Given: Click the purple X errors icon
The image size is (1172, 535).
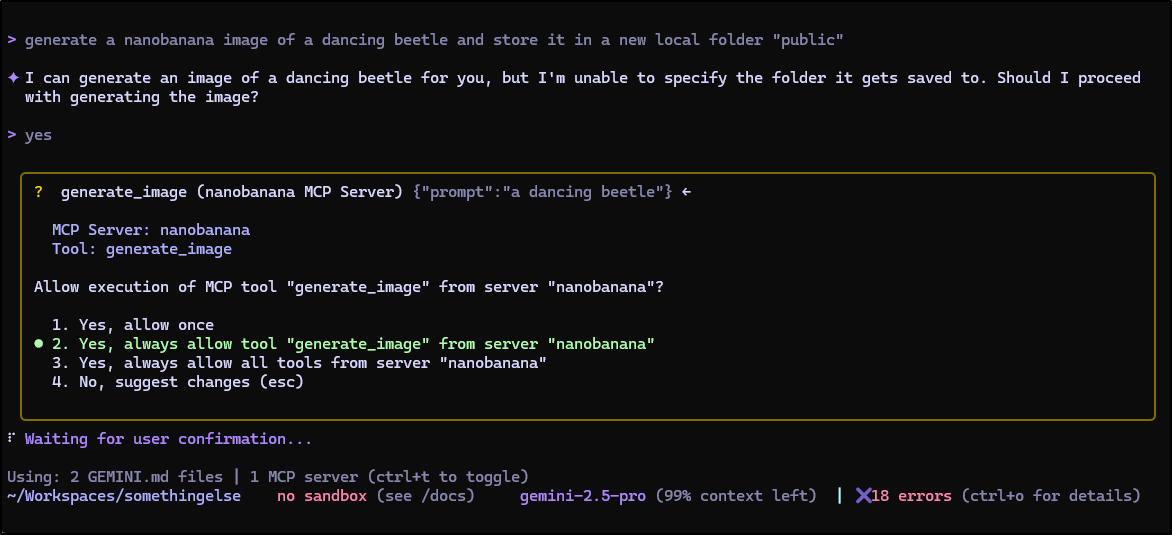Looking at the screenshot, I should pos(864,496).
